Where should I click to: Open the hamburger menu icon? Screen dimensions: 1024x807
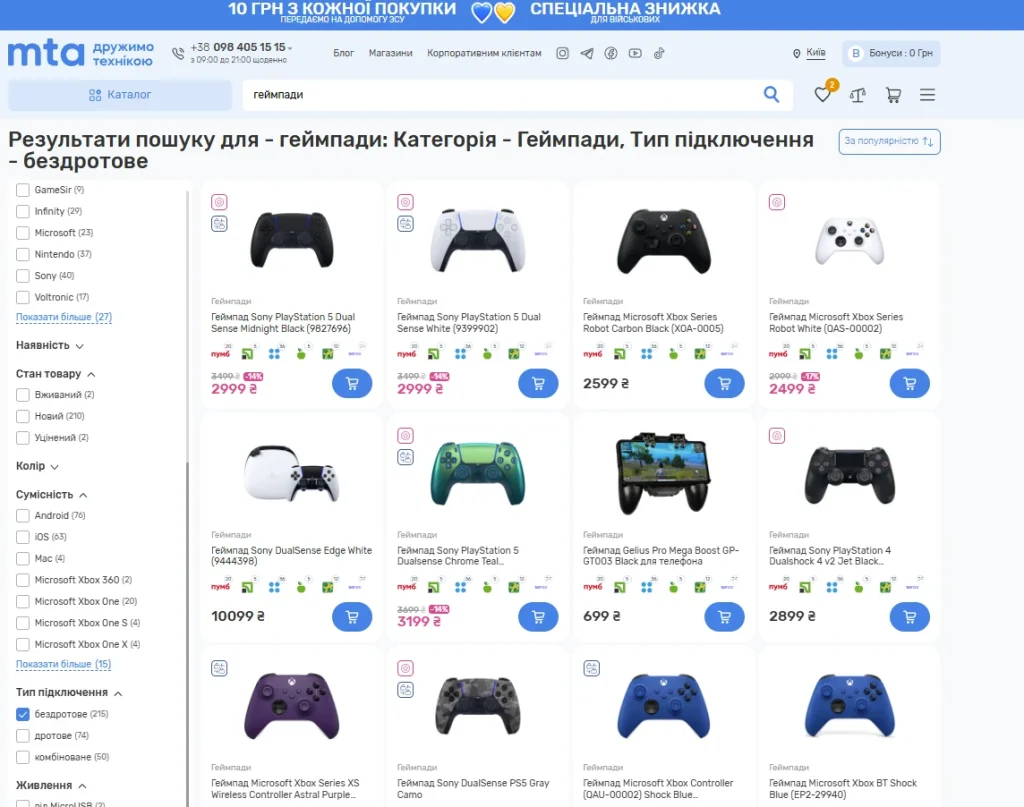[927, 95]
